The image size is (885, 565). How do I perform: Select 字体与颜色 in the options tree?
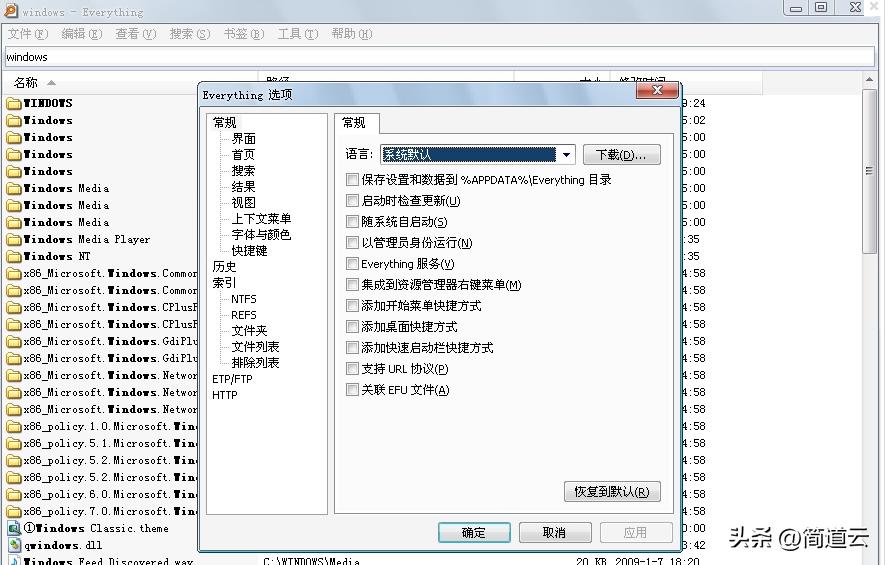[261, 234]
